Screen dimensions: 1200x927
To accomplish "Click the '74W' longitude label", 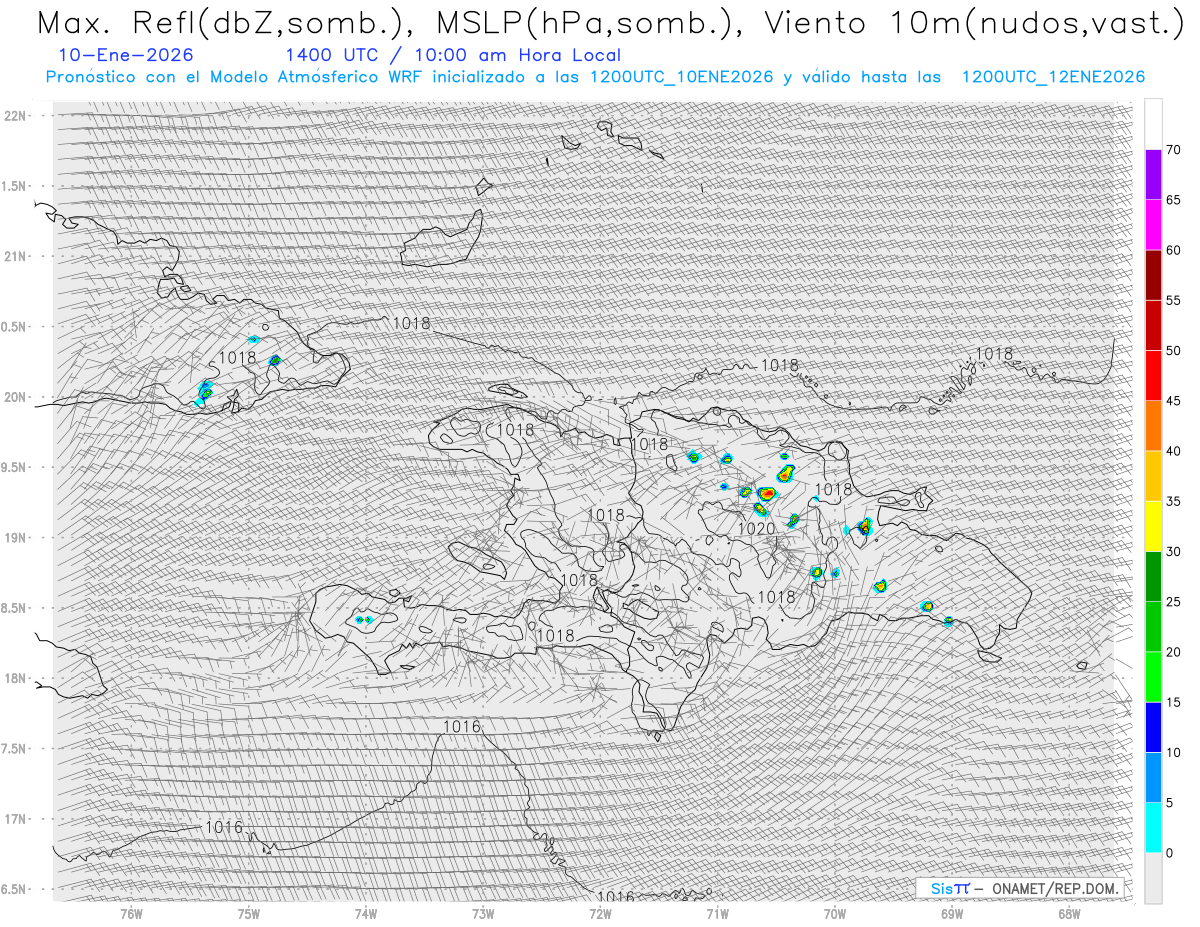I will tap(366, 913).
